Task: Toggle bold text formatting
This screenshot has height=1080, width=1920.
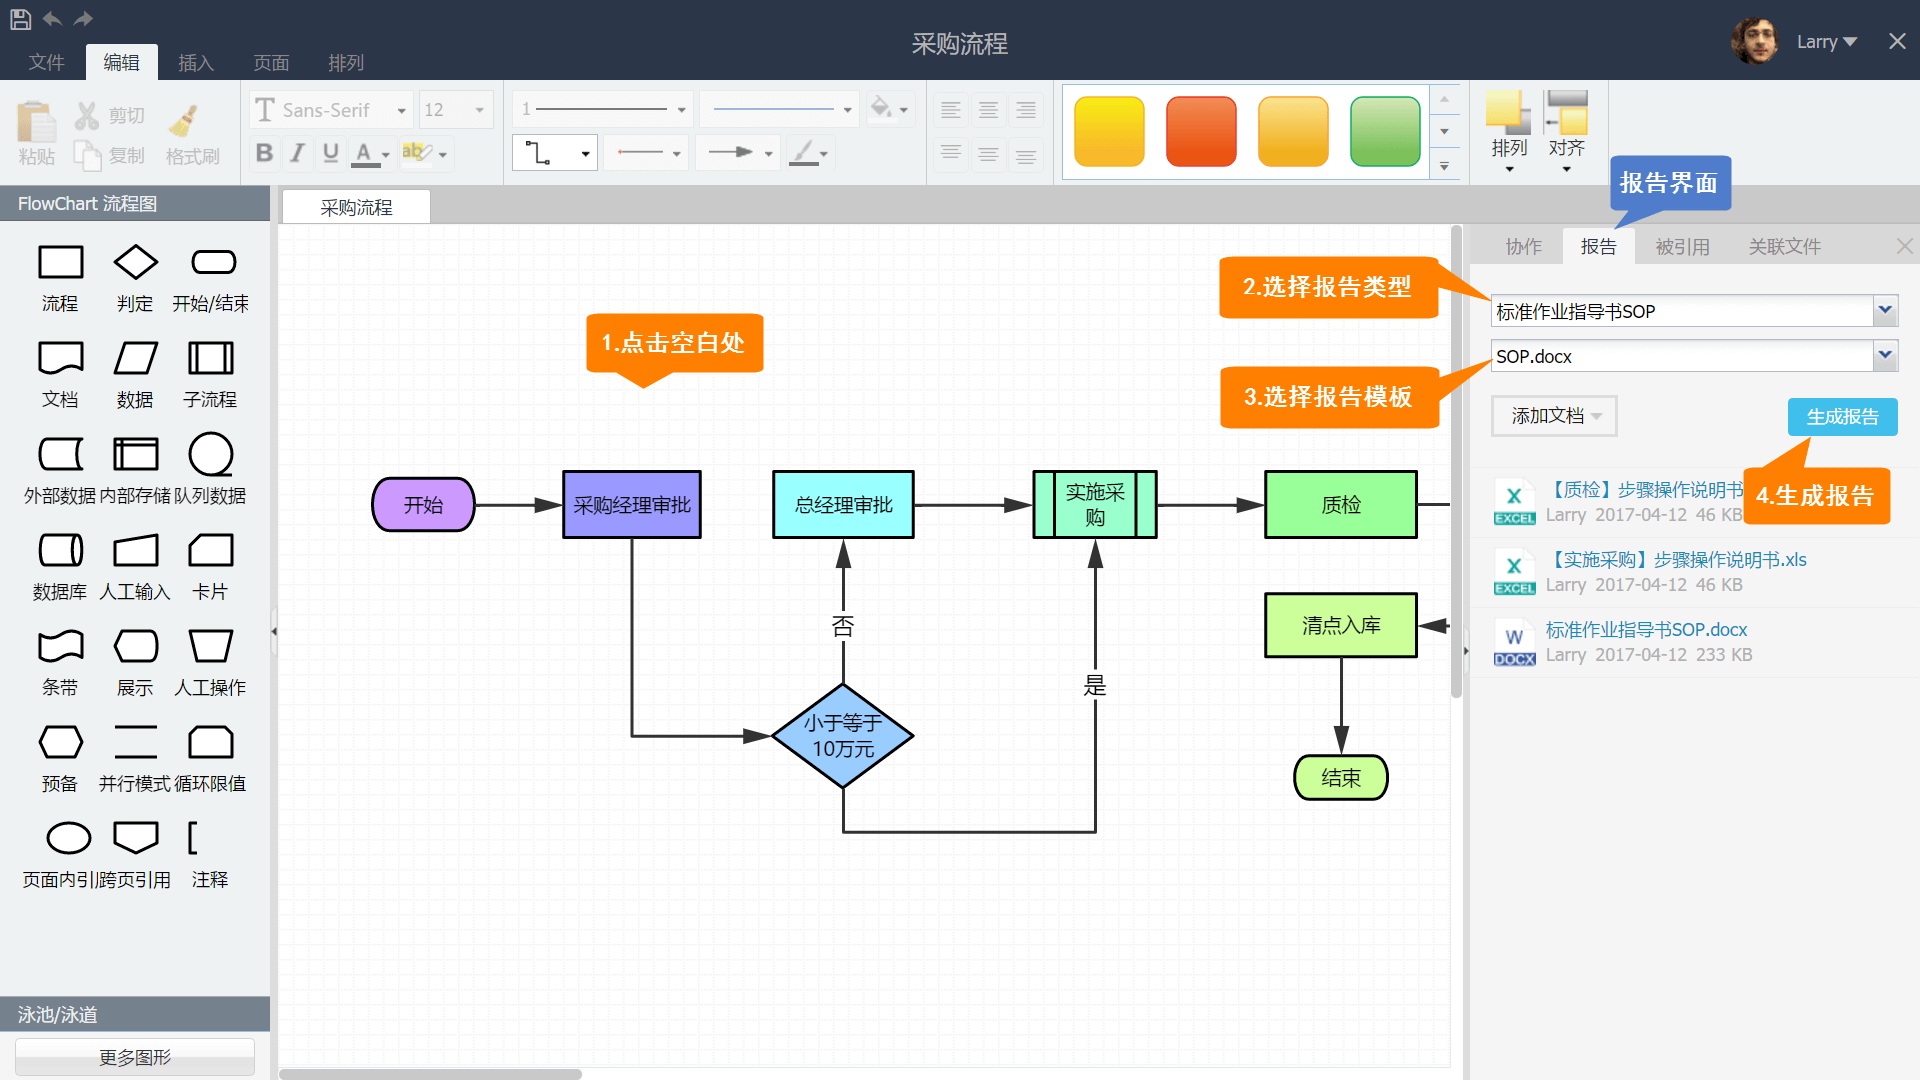Action: [264, 153]
